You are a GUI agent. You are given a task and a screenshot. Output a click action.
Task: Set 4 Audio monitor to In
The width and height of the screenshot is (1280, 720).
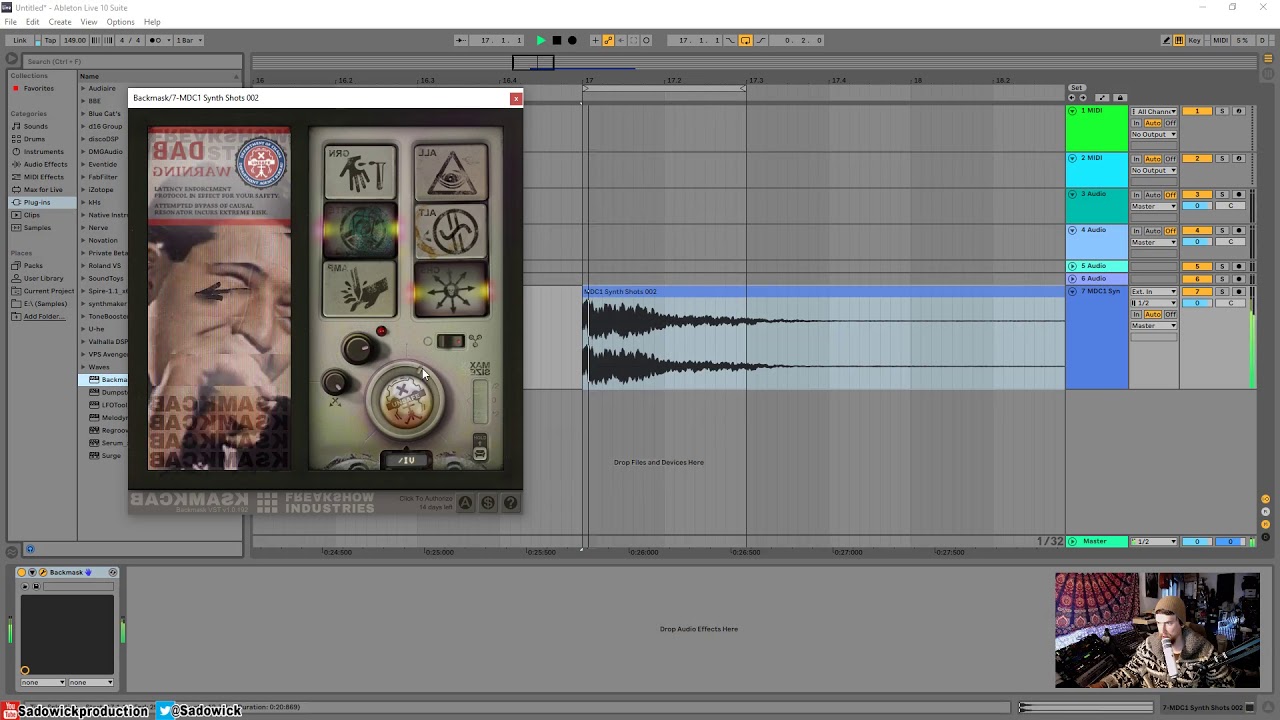(x=1136, y=230)
